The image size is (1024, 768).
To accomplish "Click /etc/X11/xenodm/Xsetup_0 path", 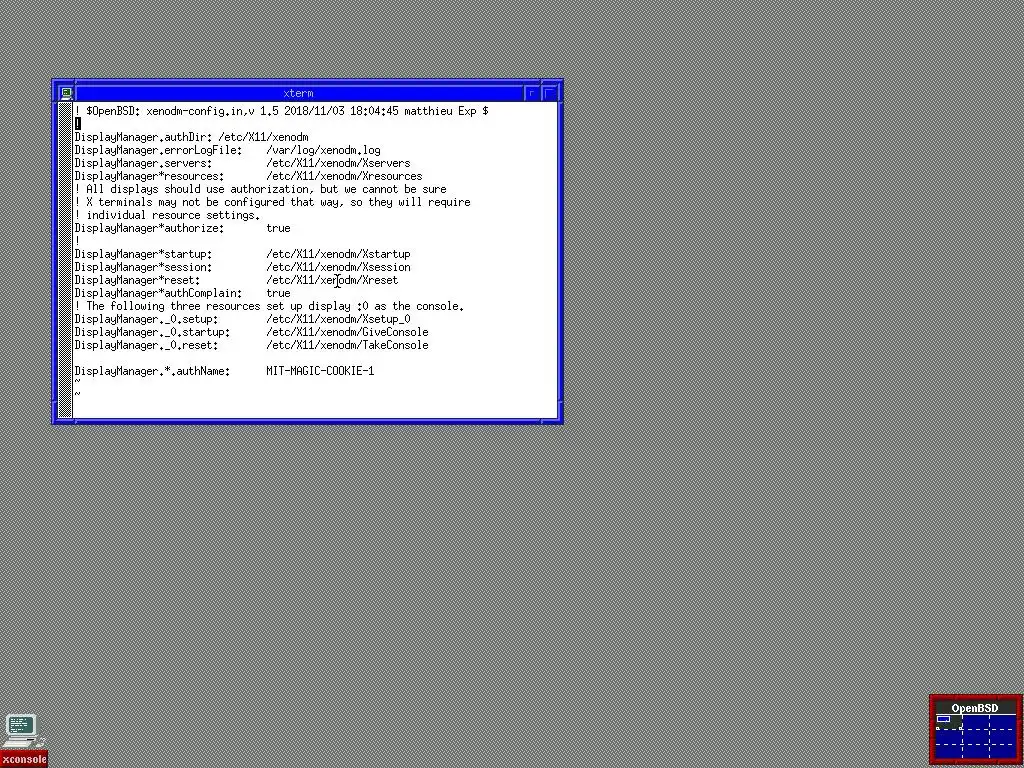I will coord(338,319).
